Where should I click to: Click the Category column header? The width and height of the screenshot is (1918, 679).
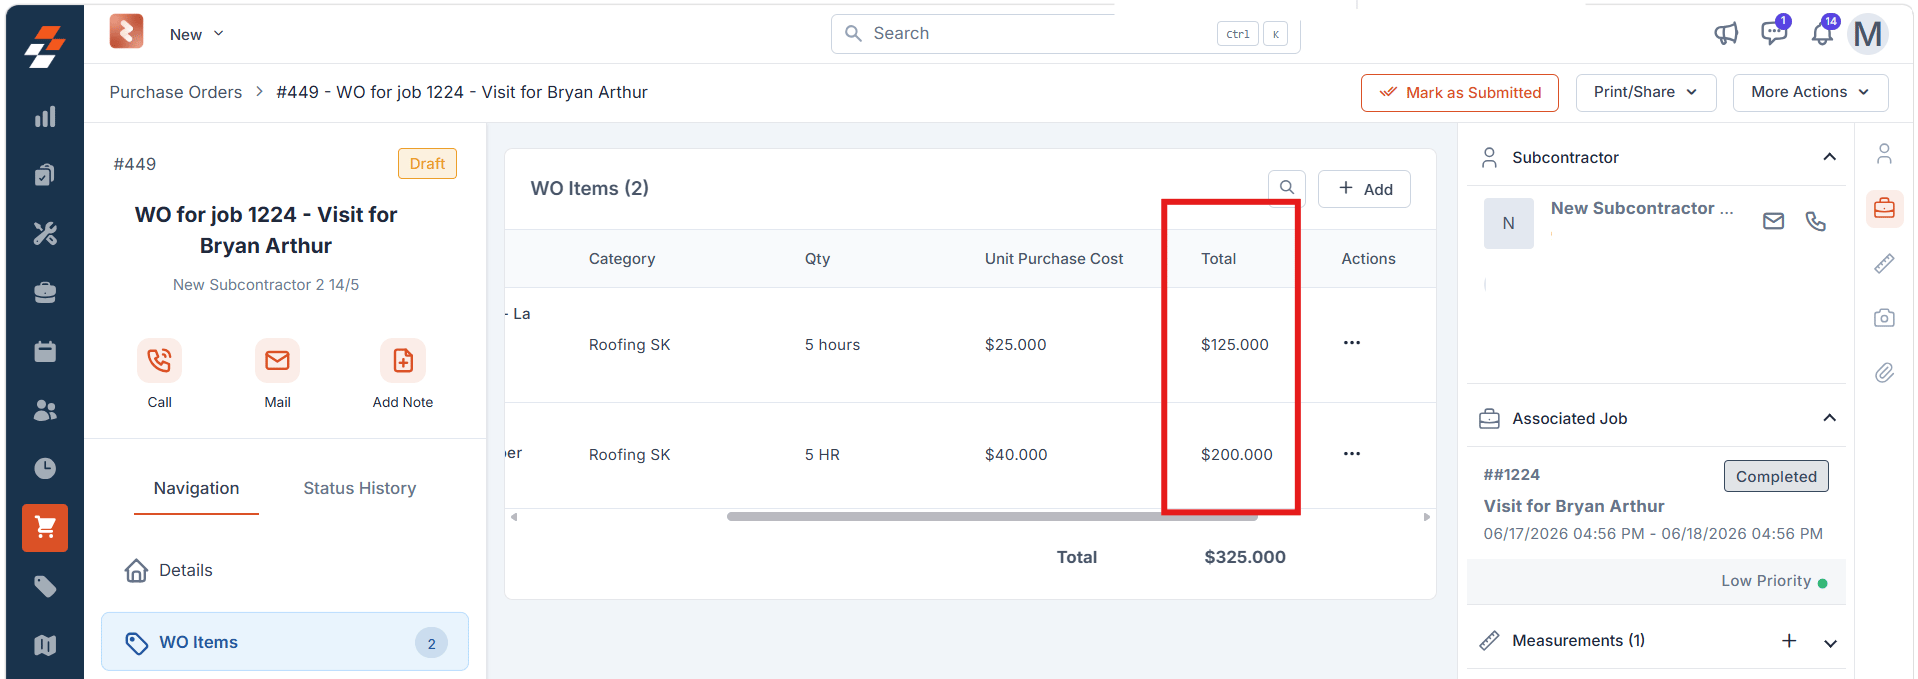622,258
